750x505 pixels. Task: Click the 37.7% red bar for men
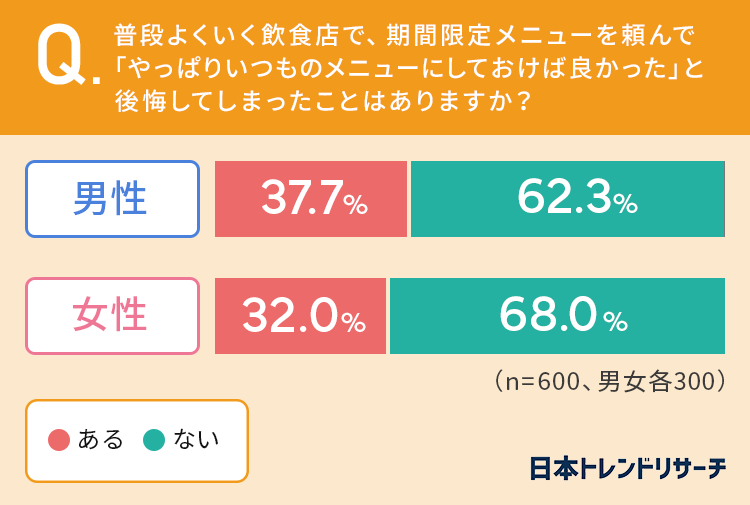[311, 199]
